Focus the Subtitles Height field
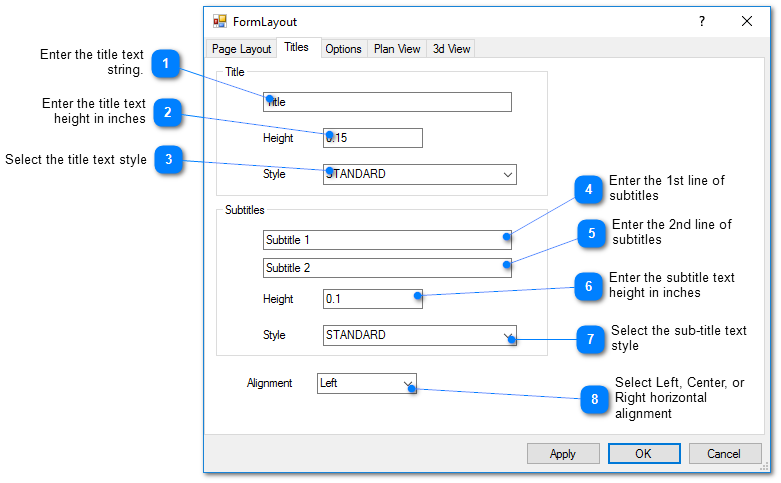The image size is (781, 483). 370,299
